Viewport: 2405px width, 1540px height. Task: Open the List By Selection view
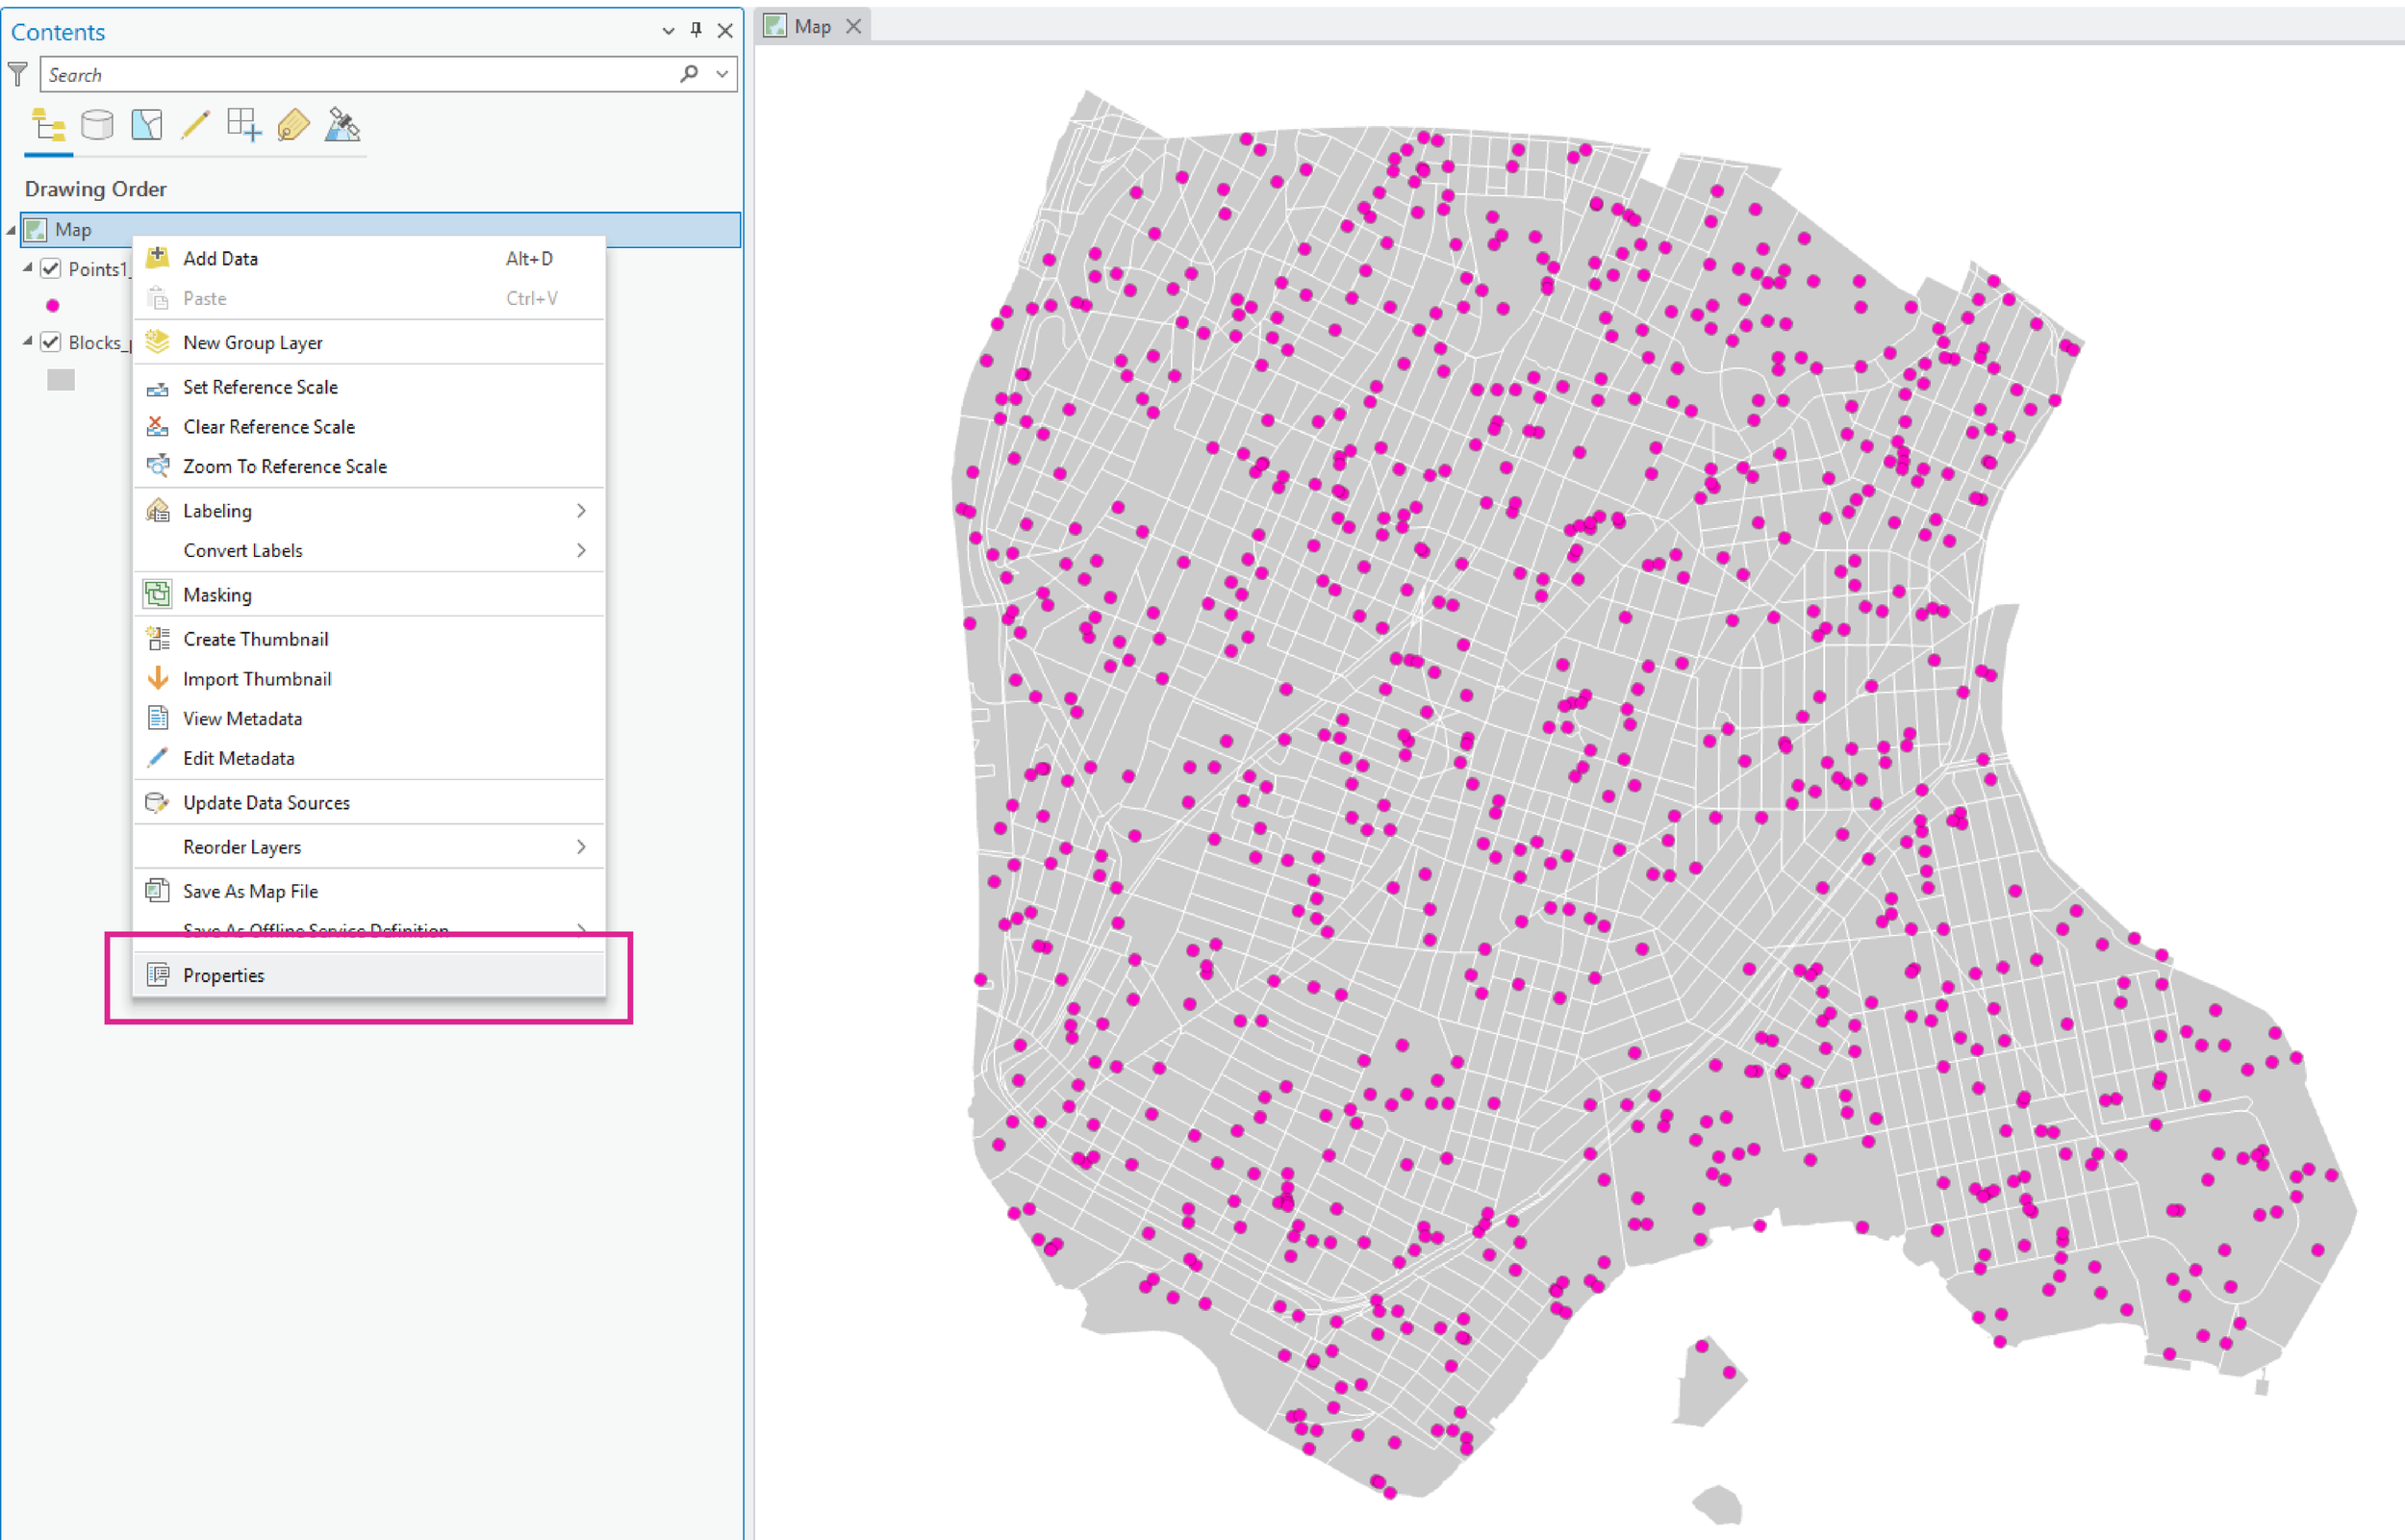[146, 125]
